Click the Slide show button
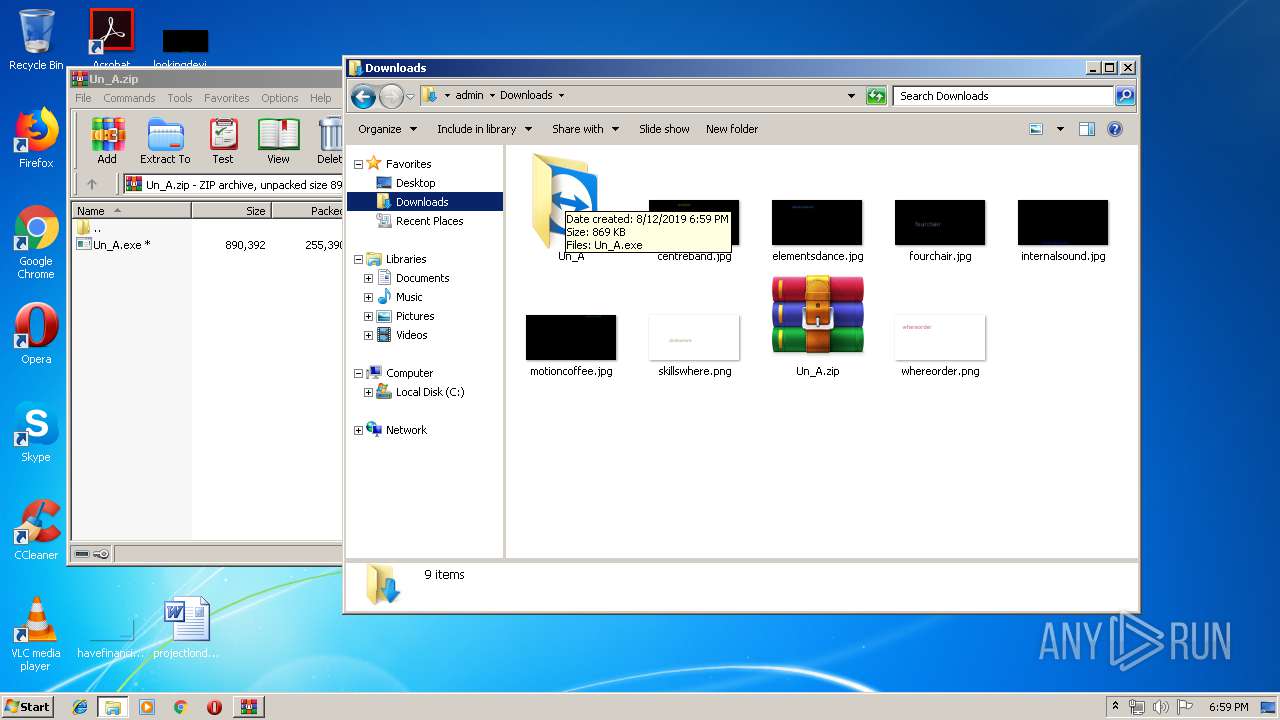1280x720 pixels. 664,129
